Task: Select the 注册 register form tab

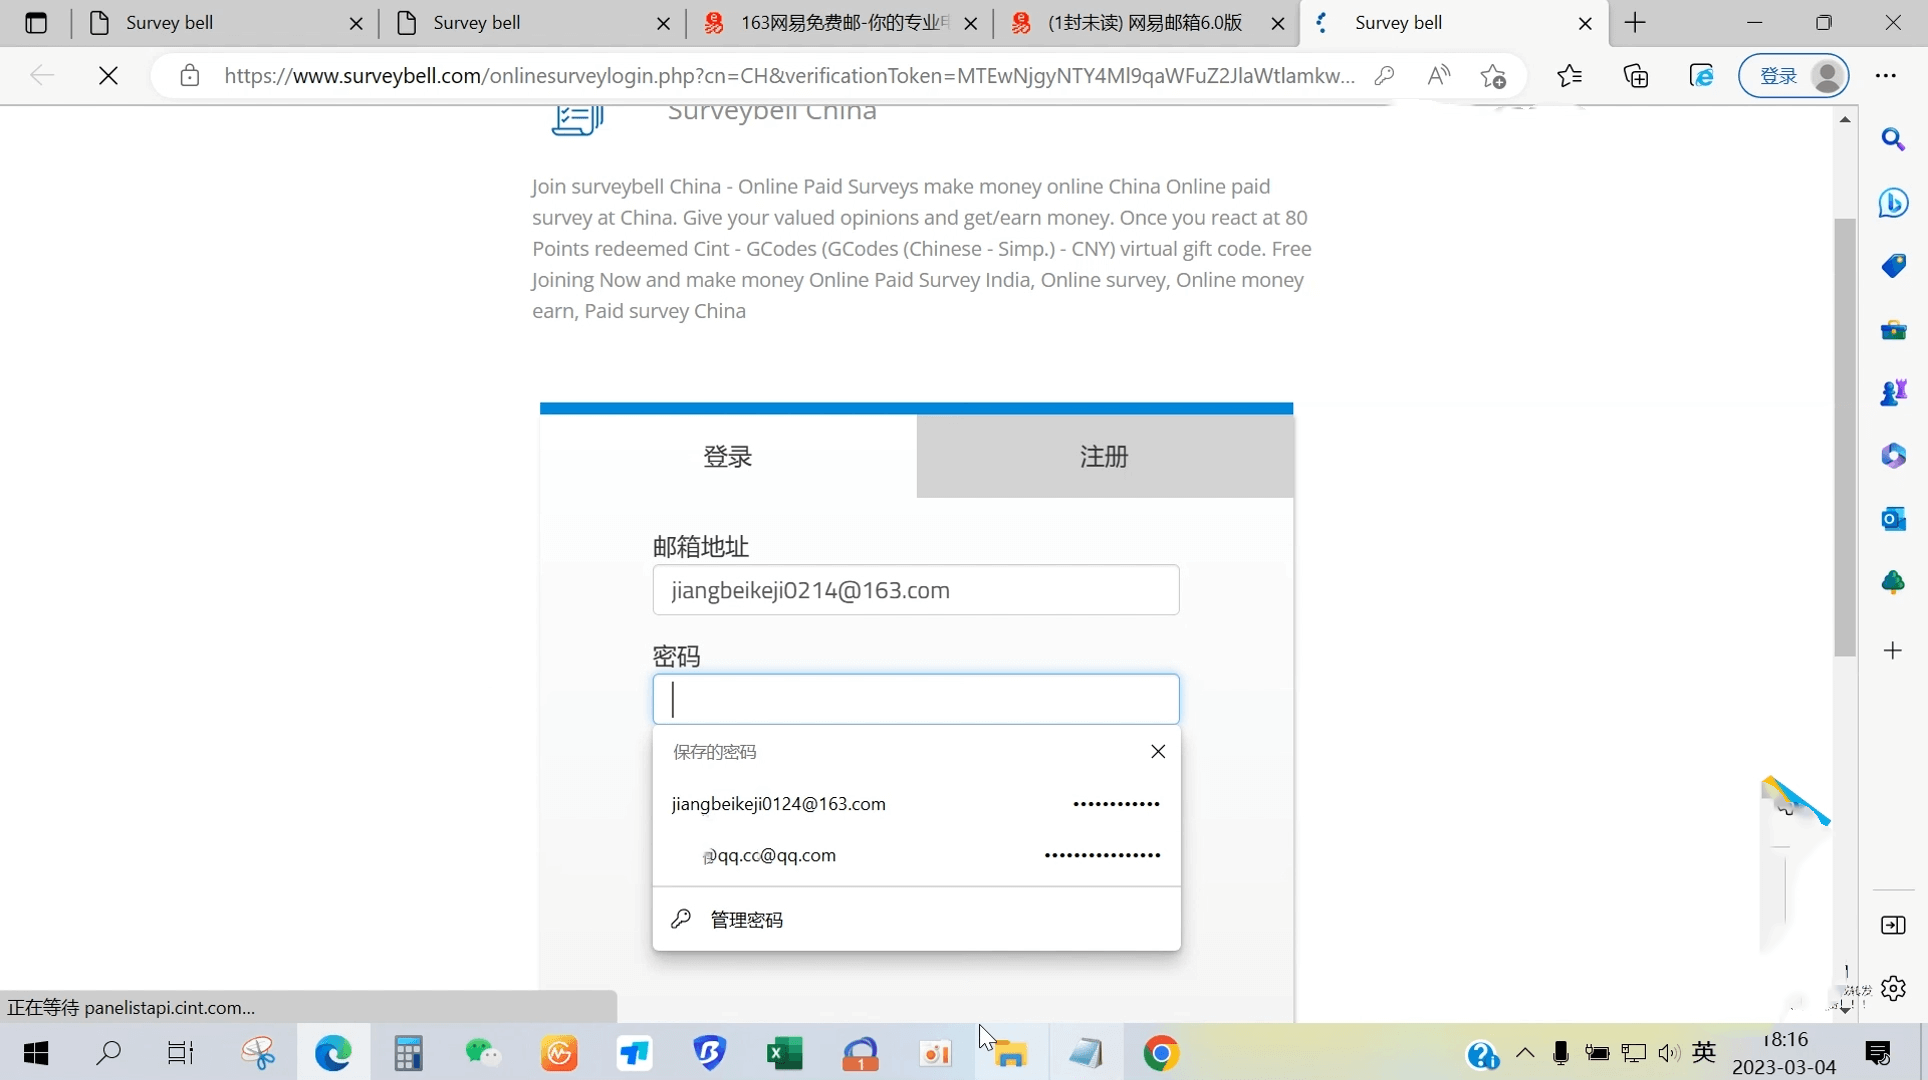Action: [1104, 456]
